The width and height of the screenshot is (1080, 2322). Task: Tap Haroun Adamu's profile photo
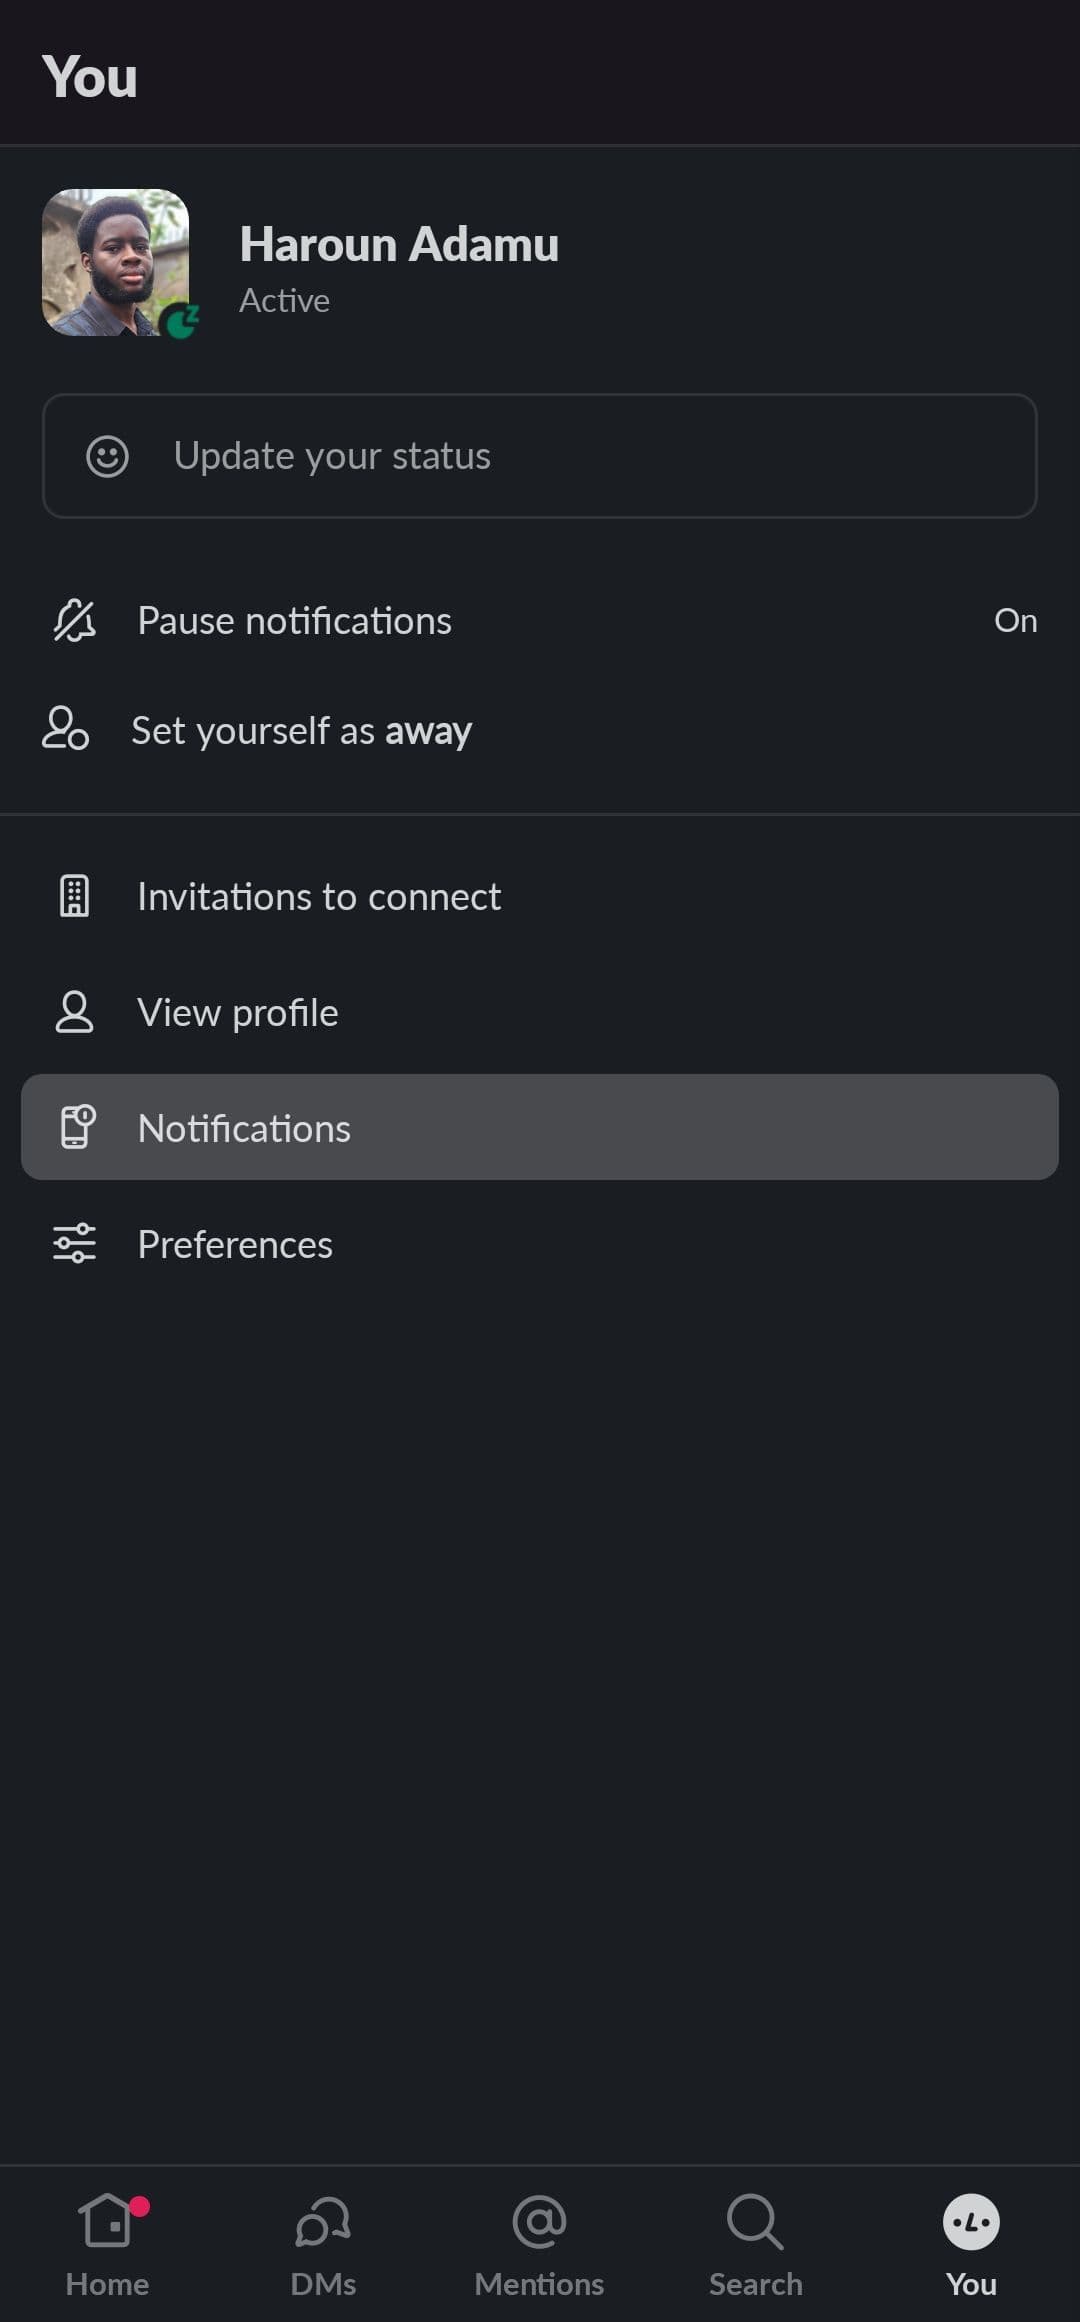pyautogui.click(x=116, y=262)
